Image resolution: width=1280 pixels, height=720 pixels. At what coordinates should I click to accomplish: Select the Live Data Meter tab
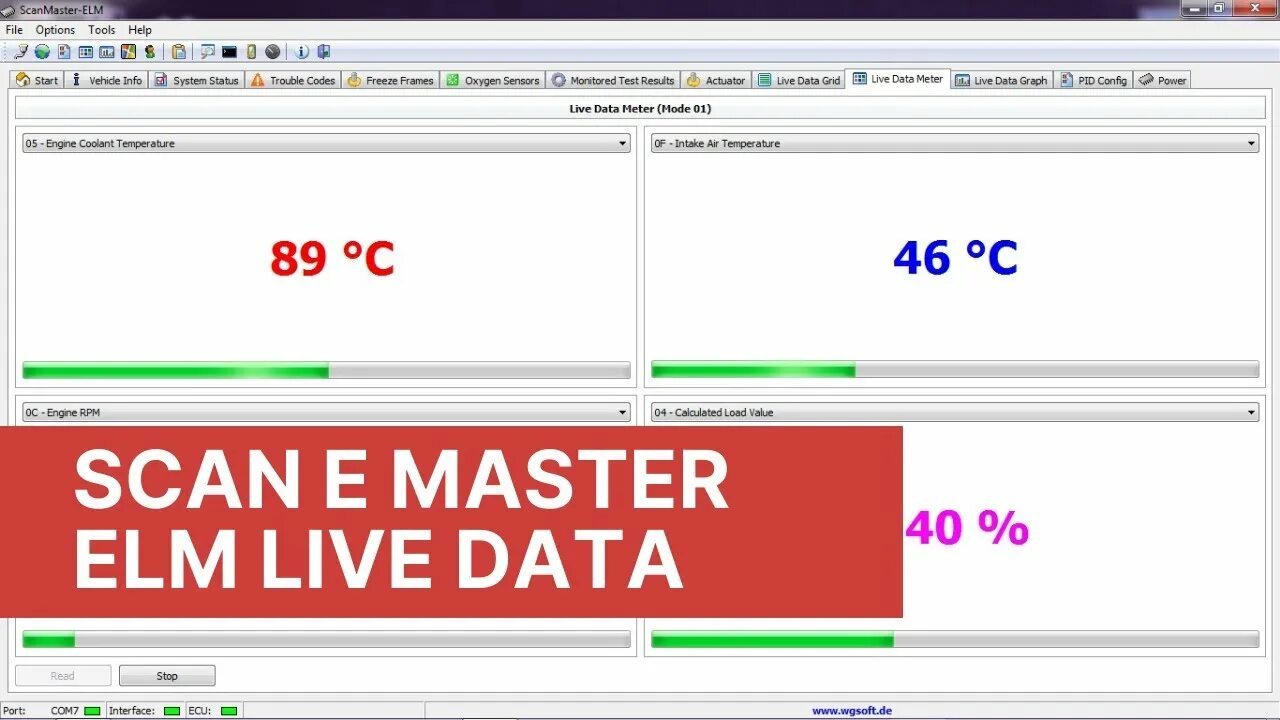[897, 78]
